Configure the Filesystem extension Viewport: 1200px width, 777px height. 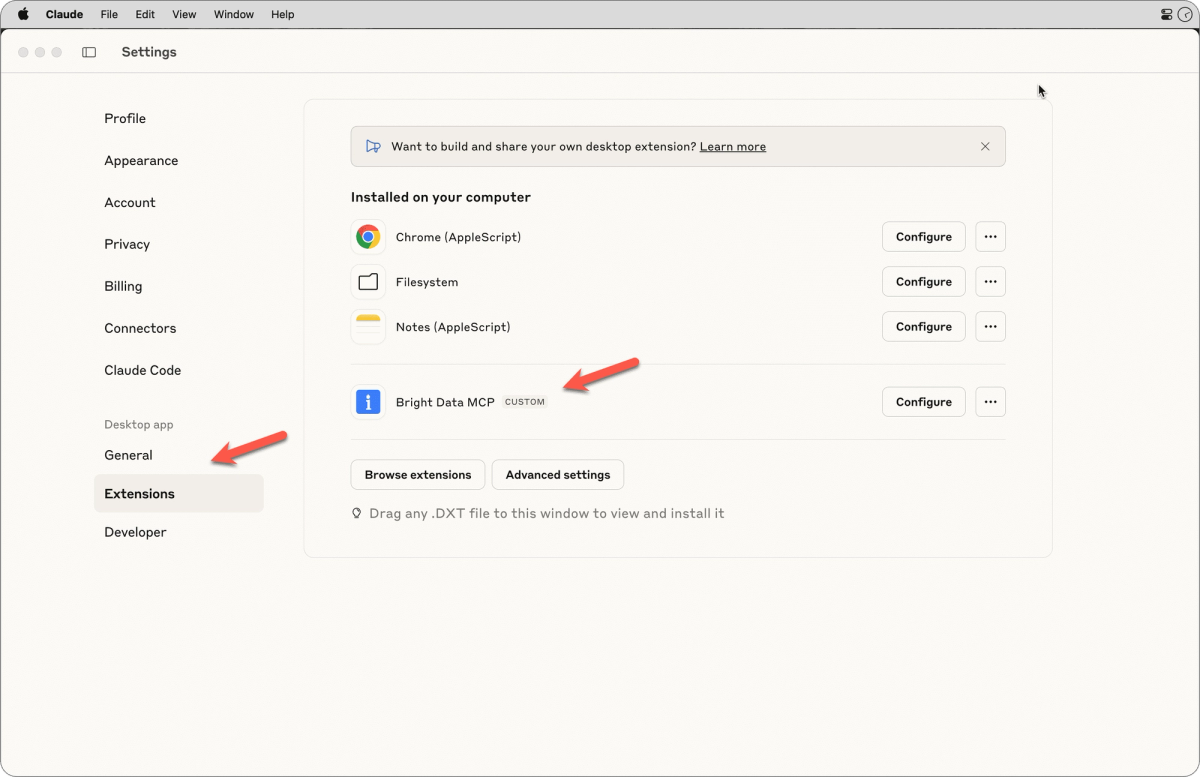tap(924, 282)
